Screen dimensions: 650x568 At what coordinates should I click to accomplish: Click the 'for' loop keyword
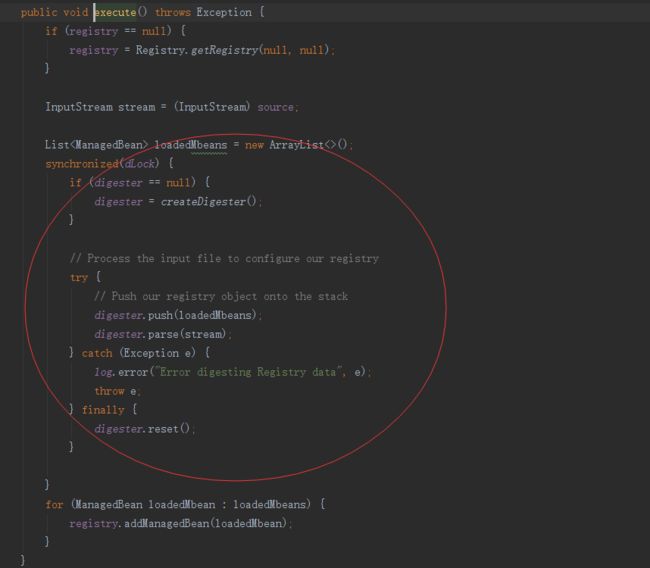(54, 505)
